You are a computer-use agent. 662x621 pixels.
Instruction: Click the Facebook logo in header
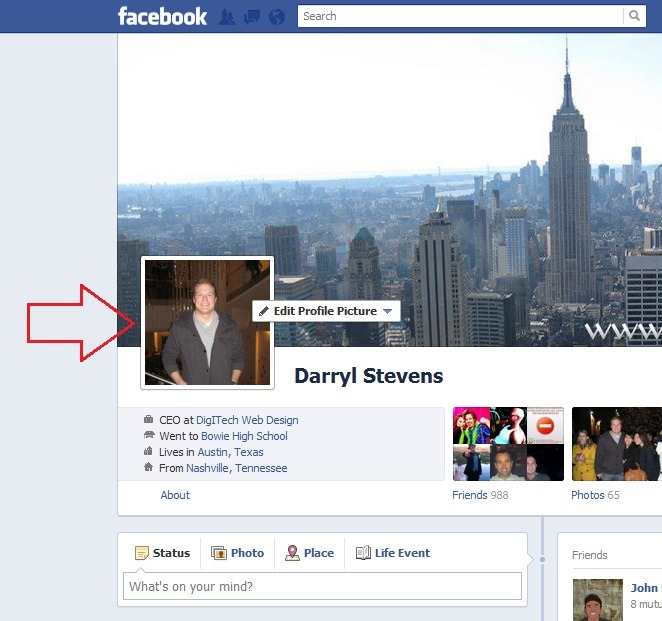(x=162, y=16)
